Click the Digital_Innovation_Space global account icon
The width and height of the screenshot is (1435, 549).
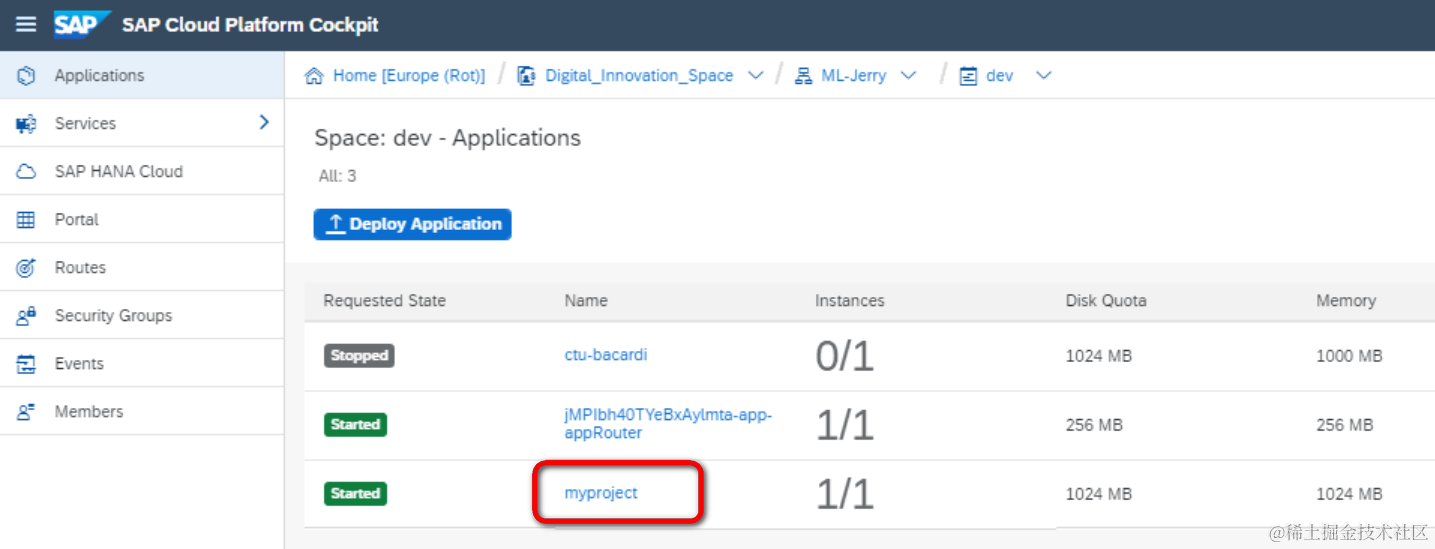(x=526, y=76)
